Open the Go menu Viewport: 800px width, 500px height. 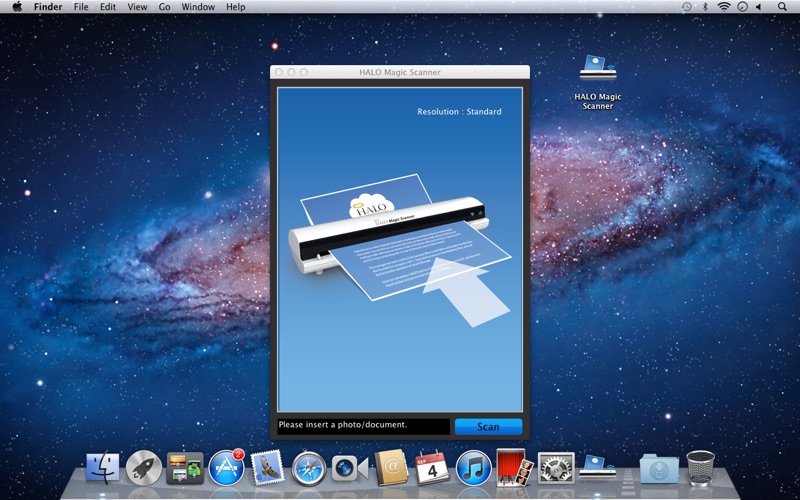point(164,7)
